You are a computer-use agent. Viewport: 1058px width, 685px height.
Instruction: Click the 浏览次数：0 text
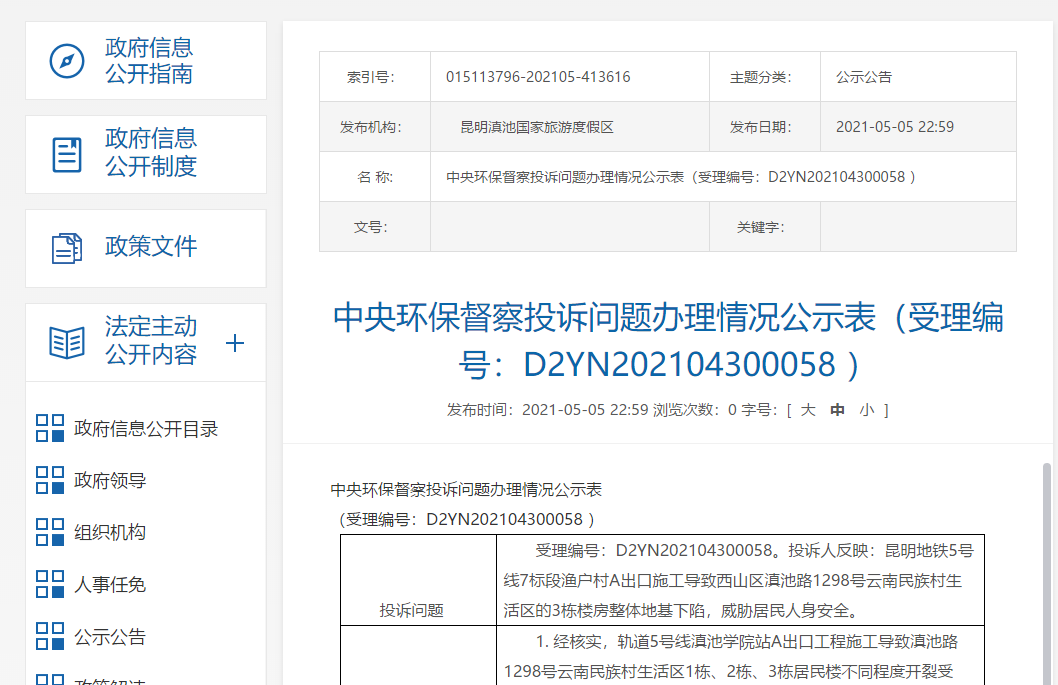[694, 410]
